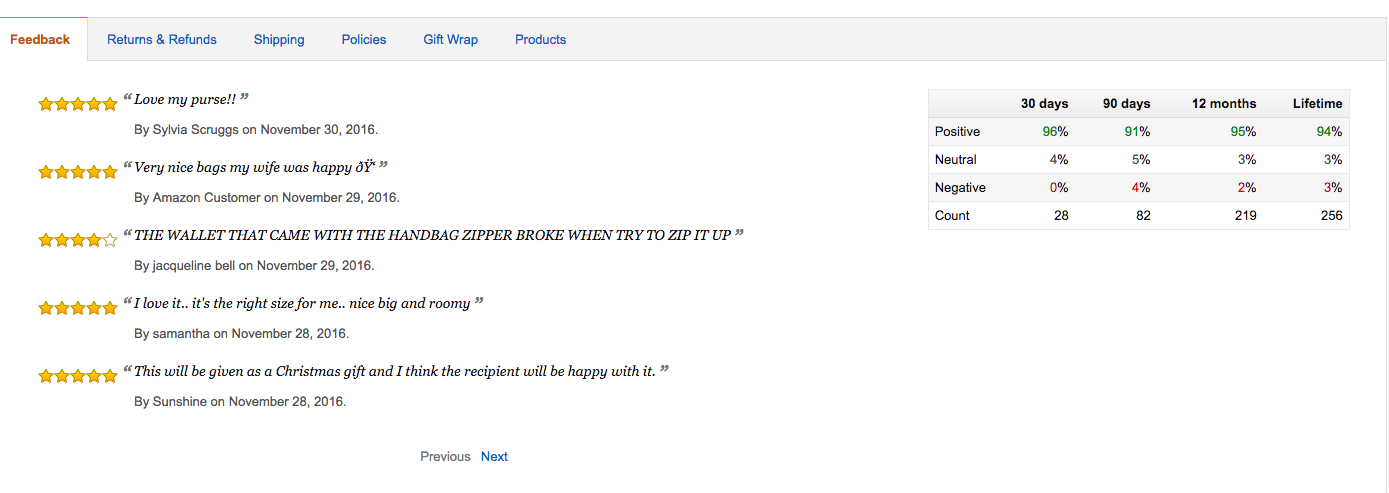Switch to the Feedback tab
The image size is (1389, 493).
coord(40,39)
